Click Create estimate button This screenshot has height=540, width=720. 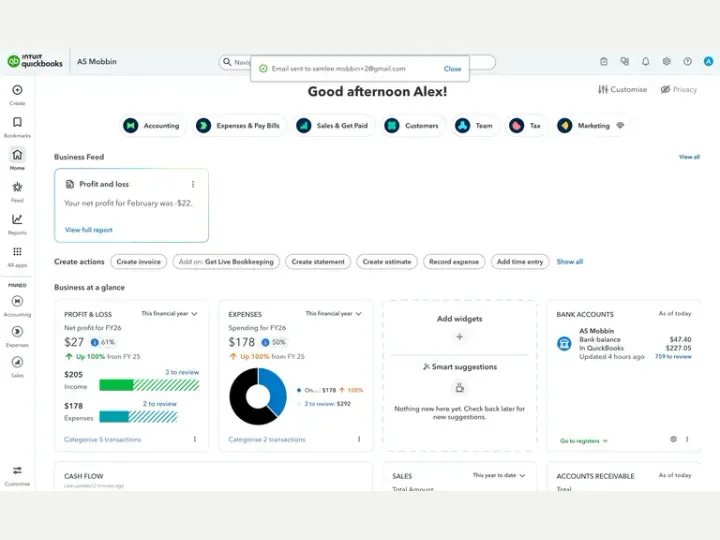pos(387,262)
